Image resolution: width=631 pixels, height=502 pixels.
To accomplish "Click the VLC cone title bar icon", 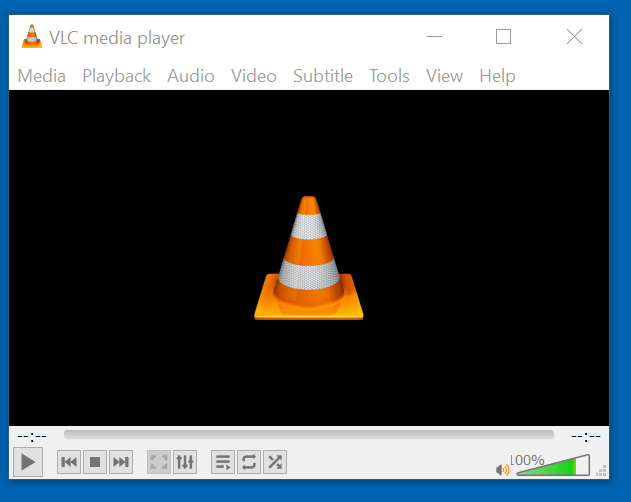I will coord(32,37).
